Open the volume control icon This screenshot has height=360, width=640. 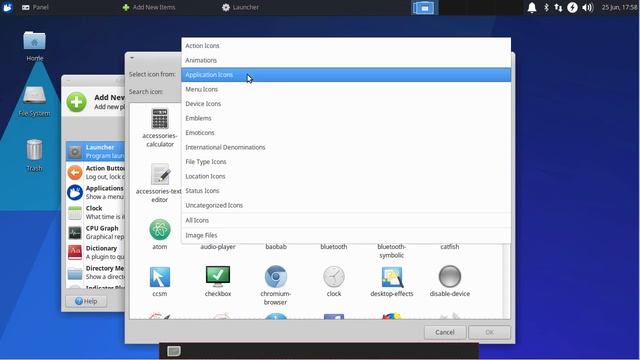pyautogui.click(x=587, y=7)
